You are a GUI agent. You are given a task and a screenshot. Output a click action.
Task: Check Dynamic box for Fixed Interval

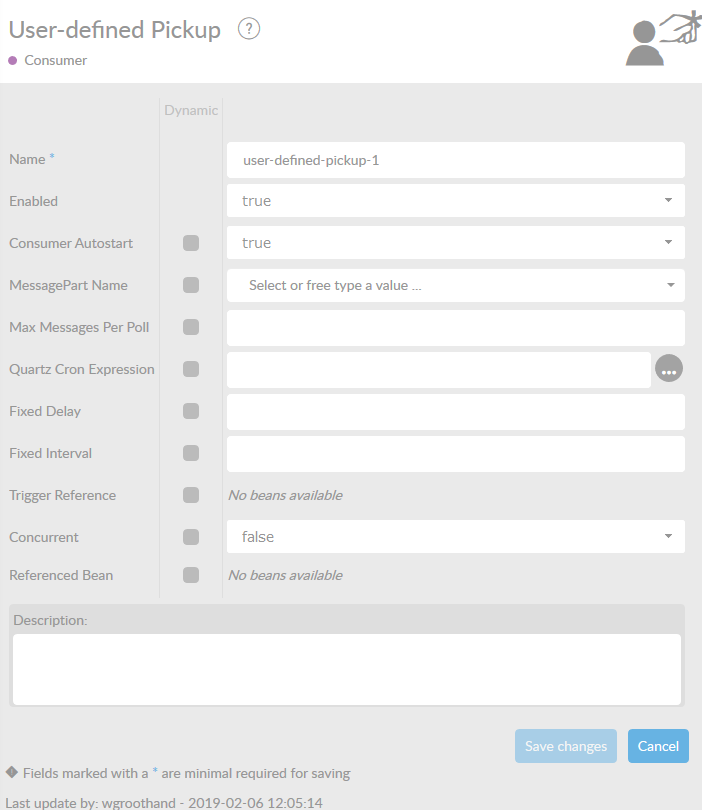191,453
